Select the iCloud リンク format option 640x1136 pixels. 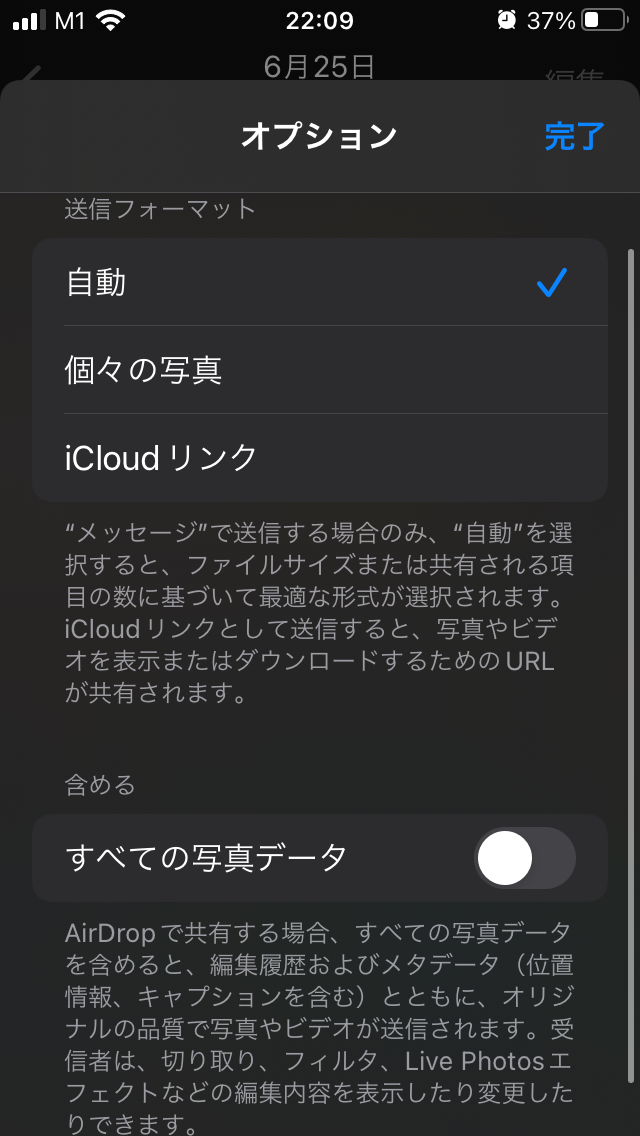(162, 458)
